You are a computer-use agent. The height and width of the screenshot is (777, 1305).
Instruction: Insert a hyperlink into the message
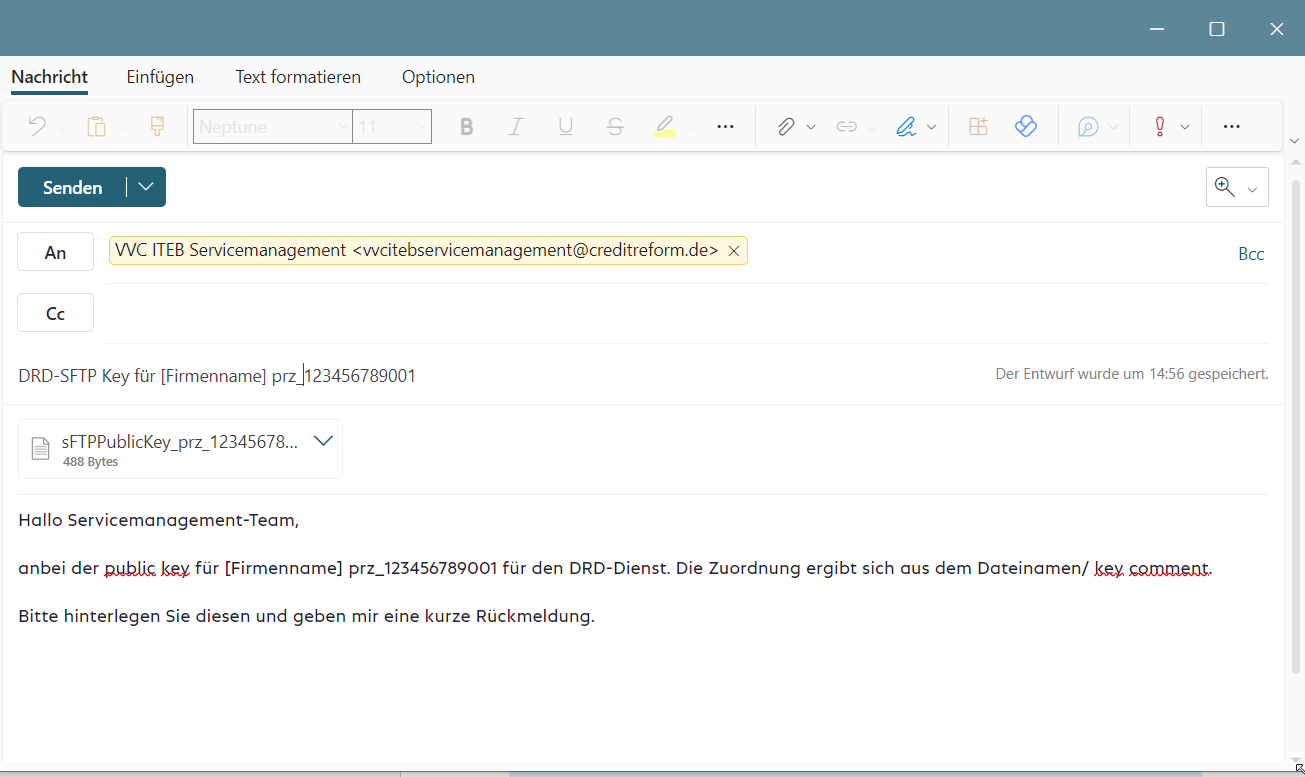pos(847,126)
